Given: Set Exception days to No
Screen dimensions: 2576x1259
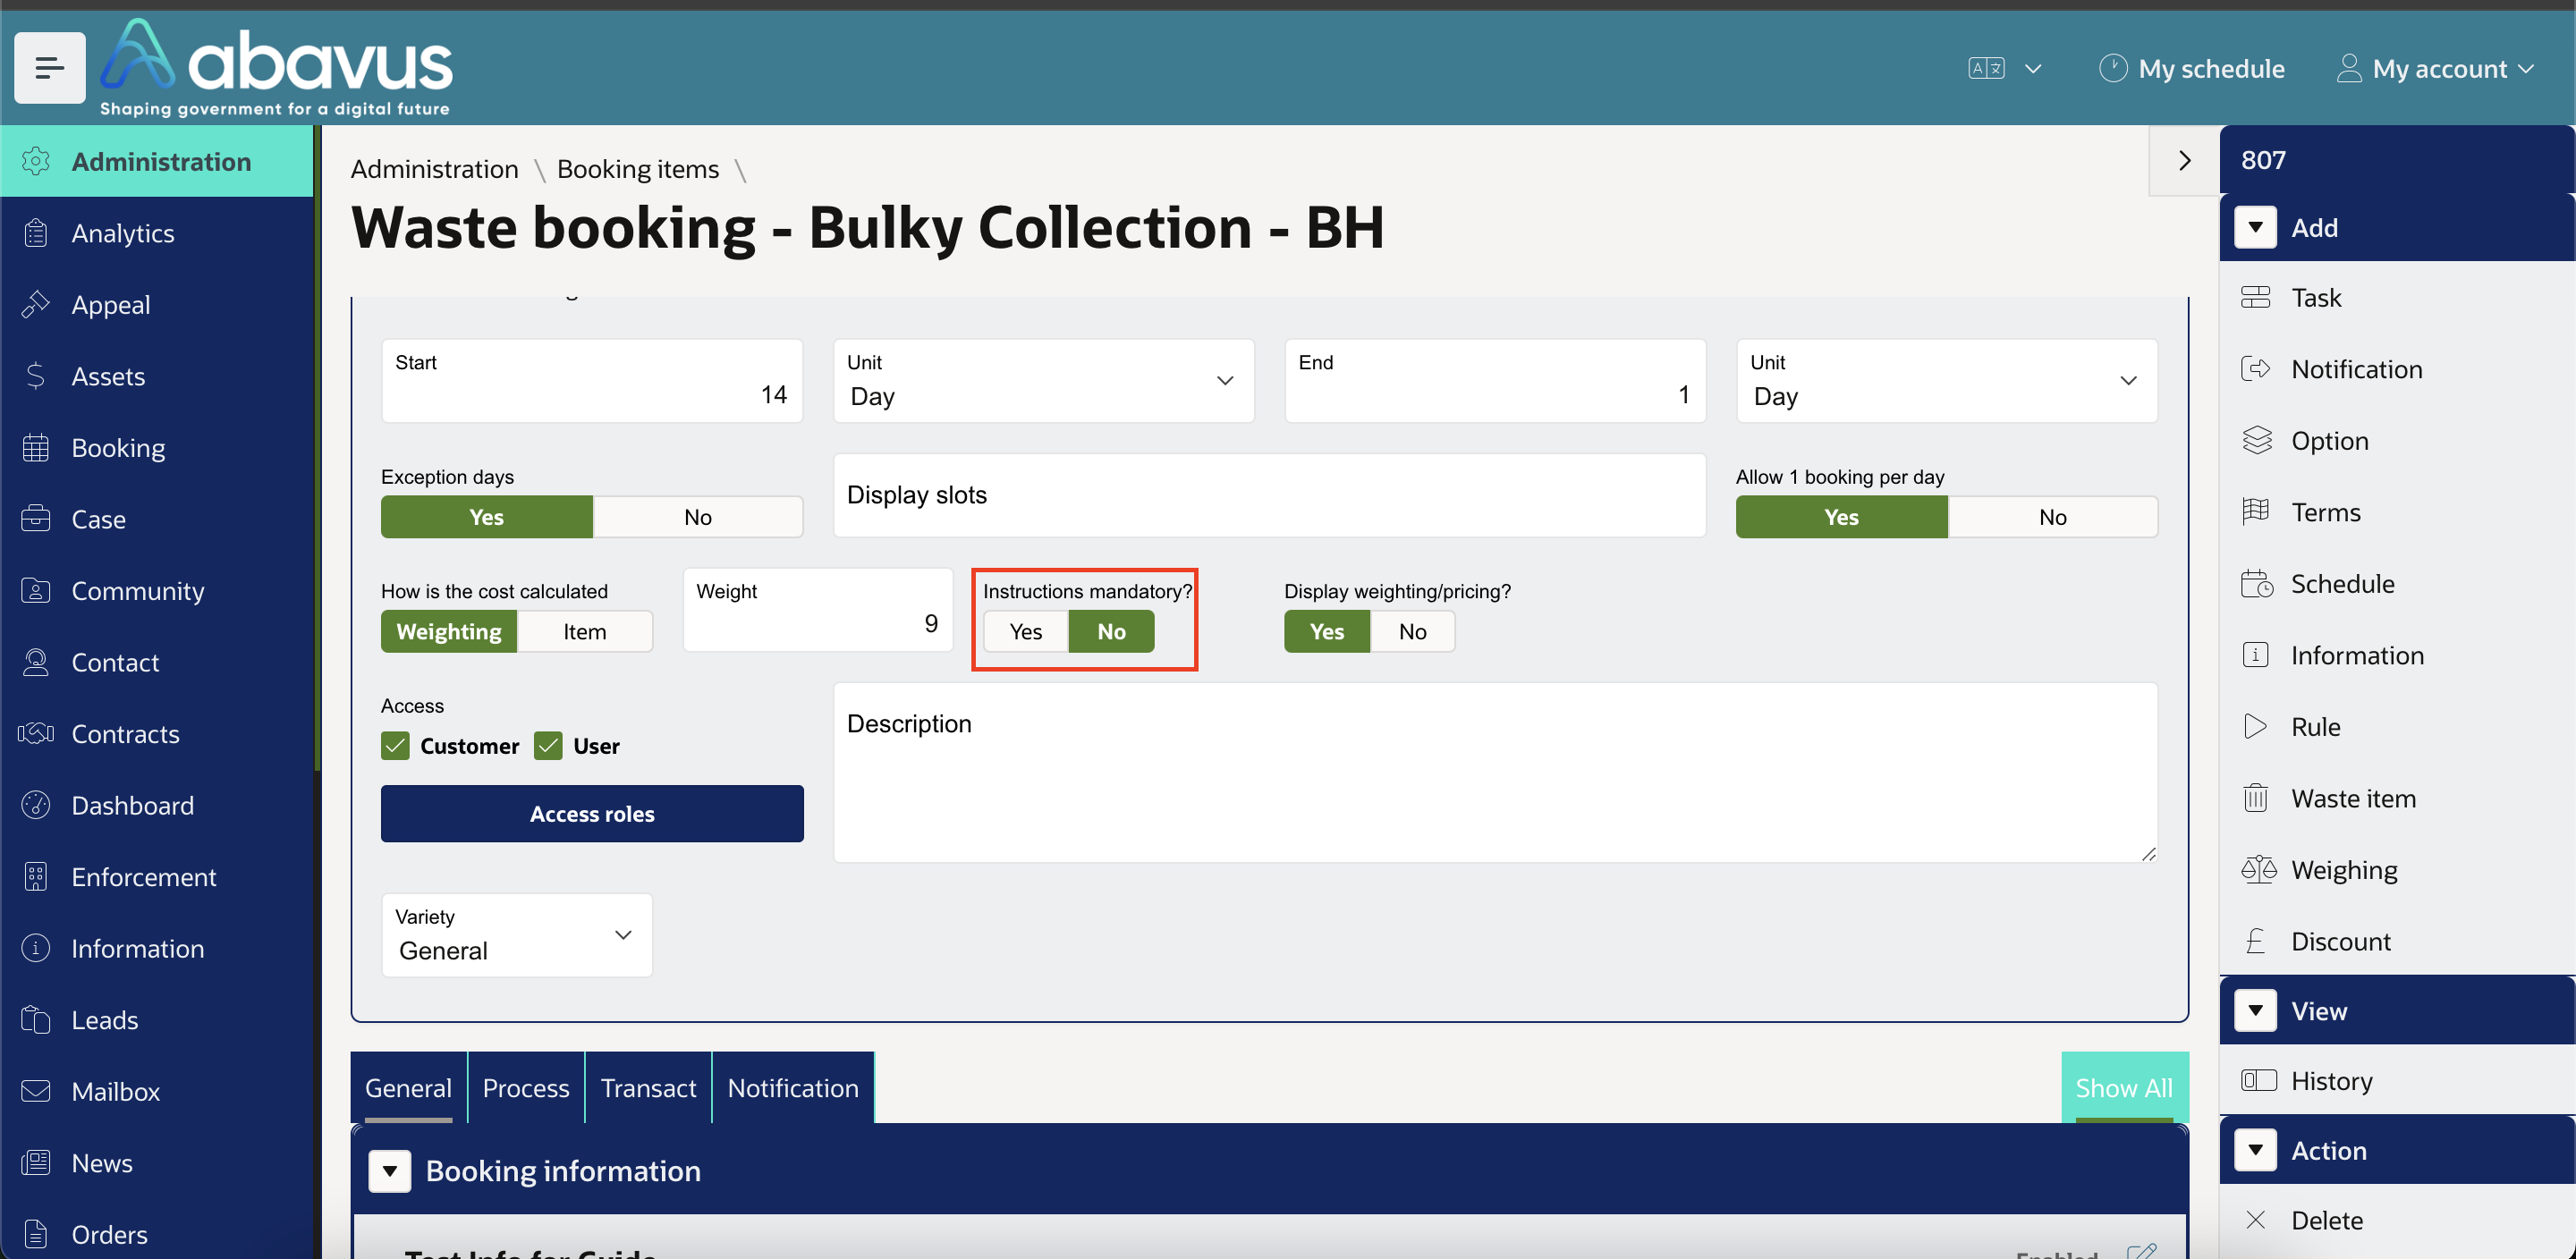Looking at the screenshot, I should 698,517.
